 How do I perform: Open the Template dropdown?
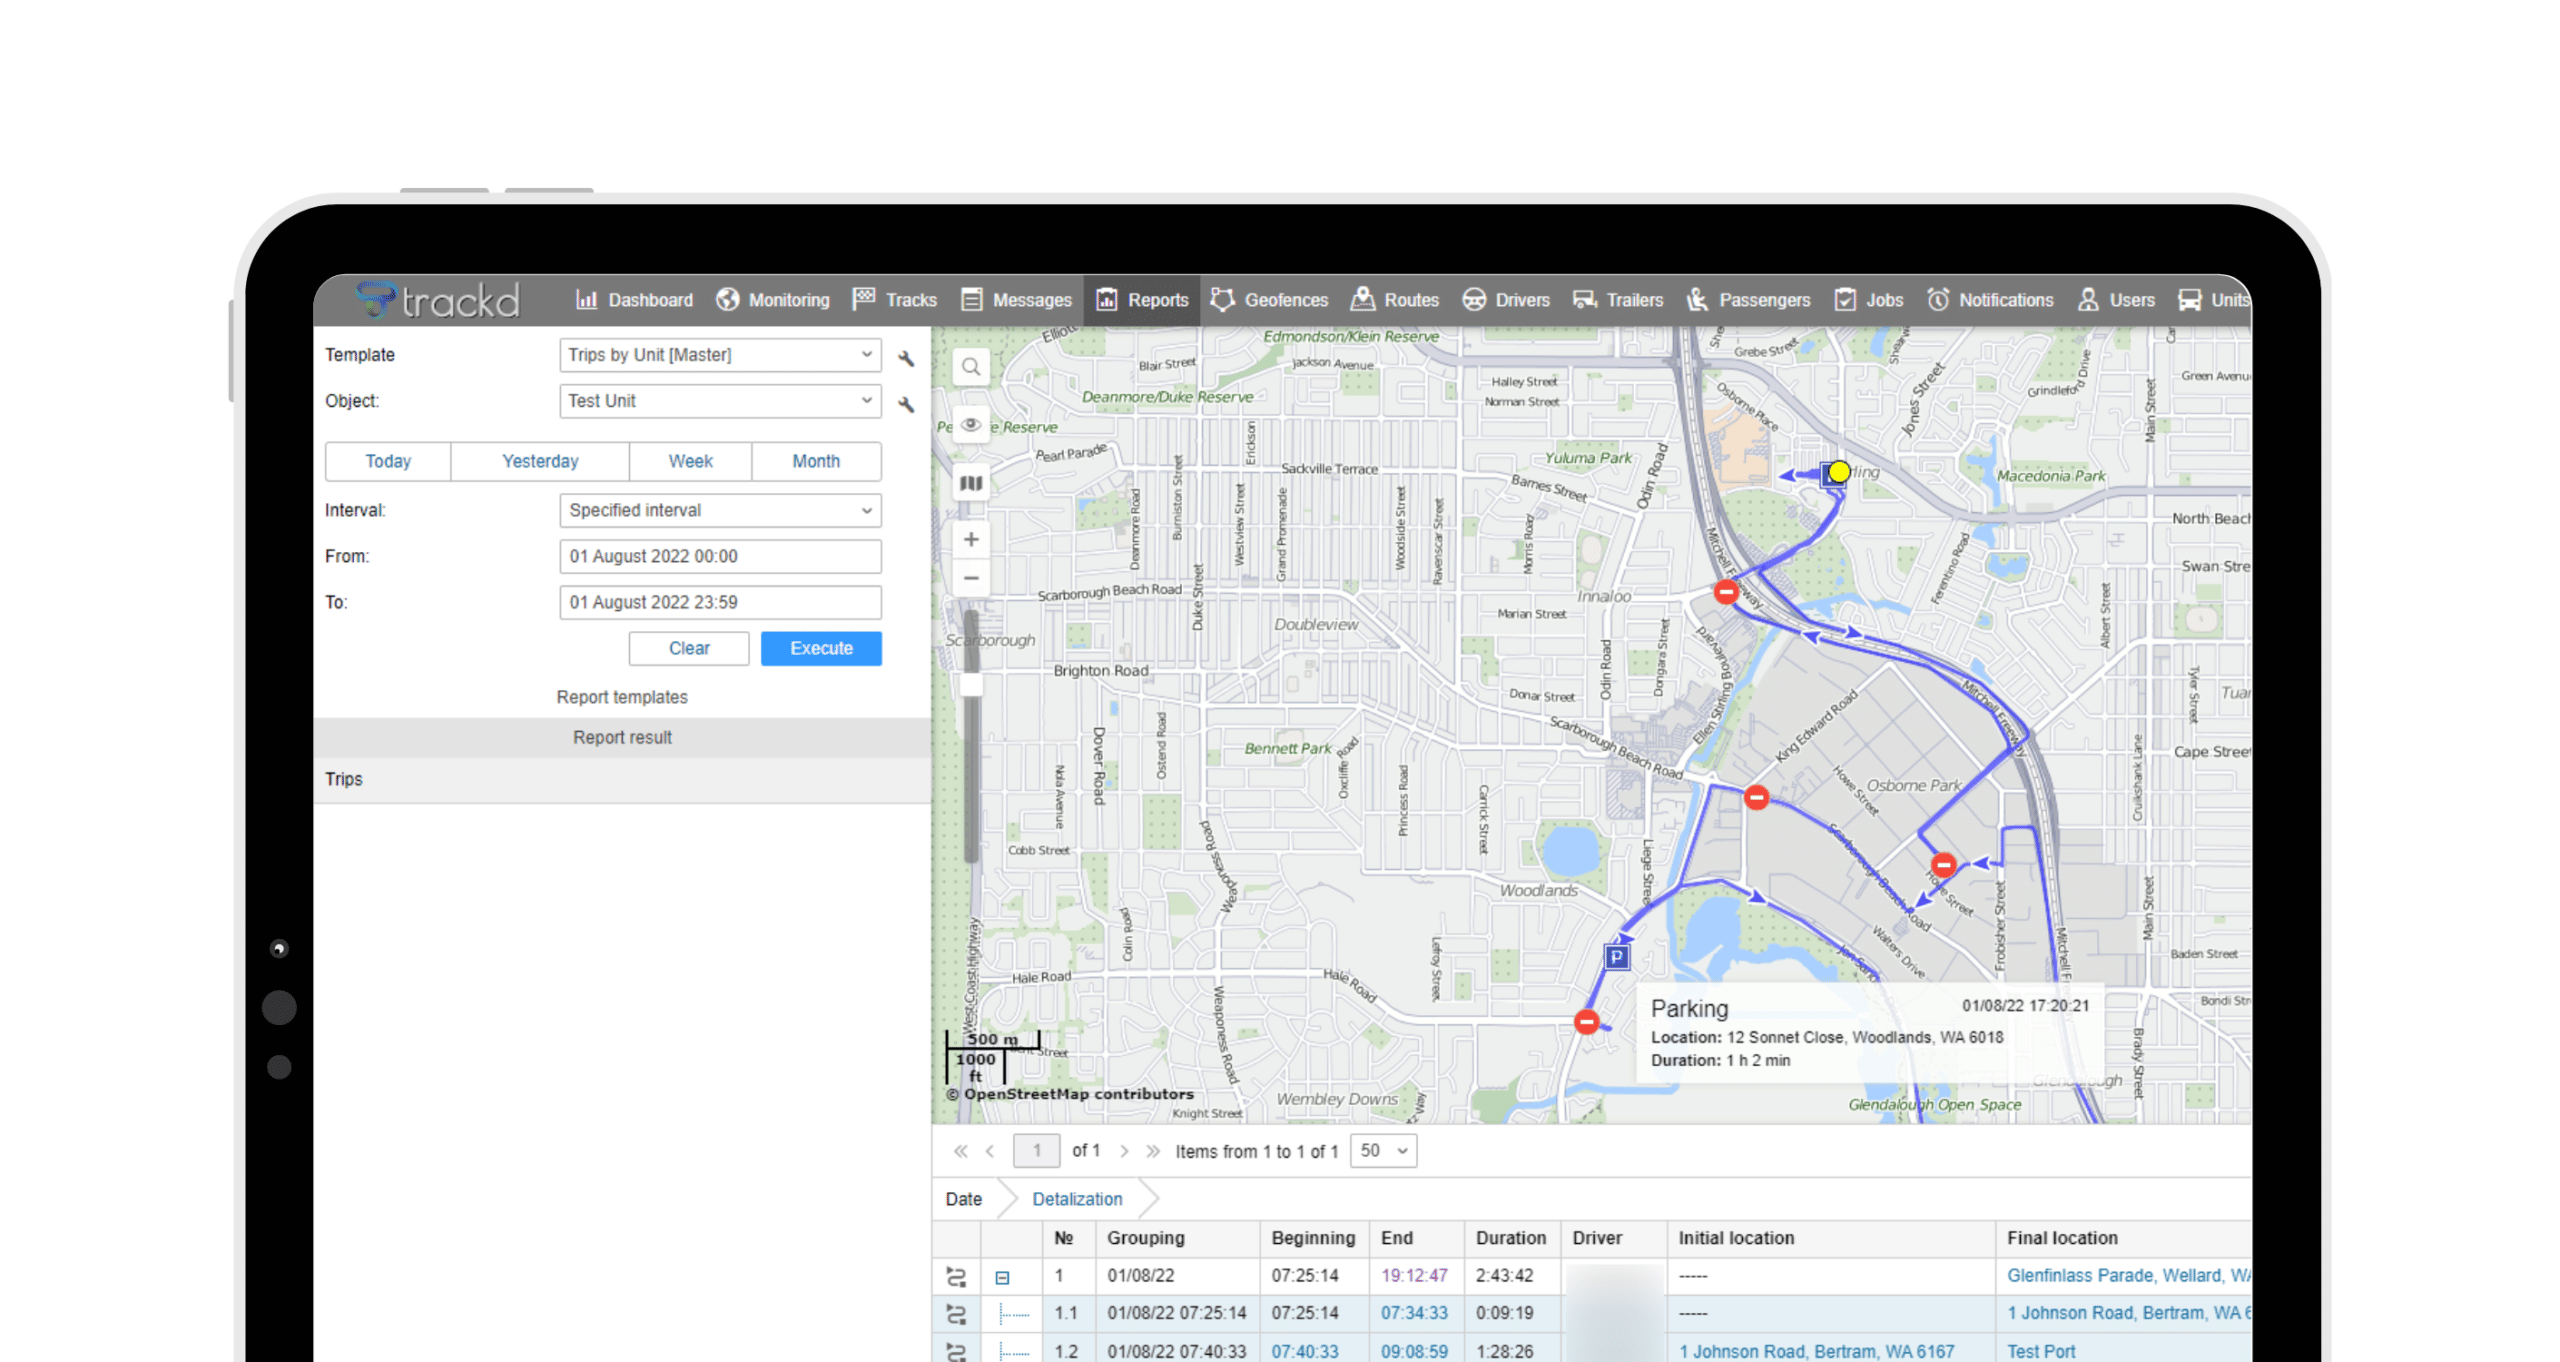point(719,355)
